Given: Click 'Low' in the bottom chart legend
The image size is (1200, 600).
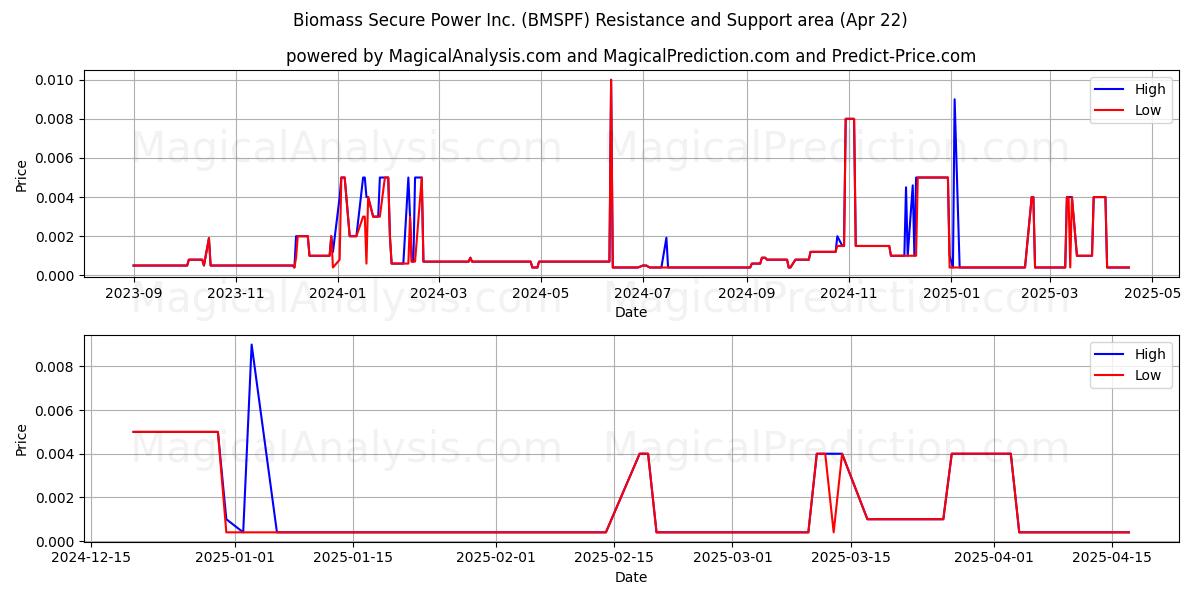Looking at the screenshot, I should [1148, 376].
